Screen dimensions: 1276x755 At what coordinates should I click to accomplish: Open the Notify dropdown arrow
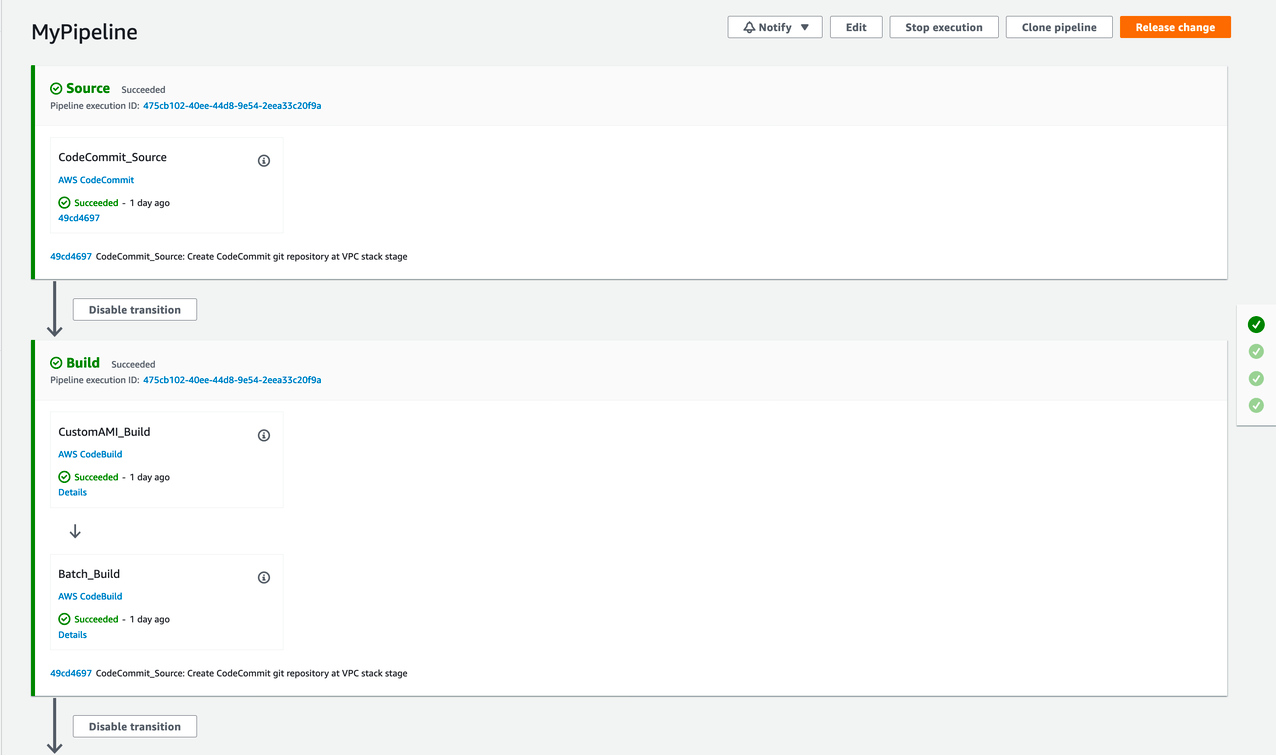[804, 28]
